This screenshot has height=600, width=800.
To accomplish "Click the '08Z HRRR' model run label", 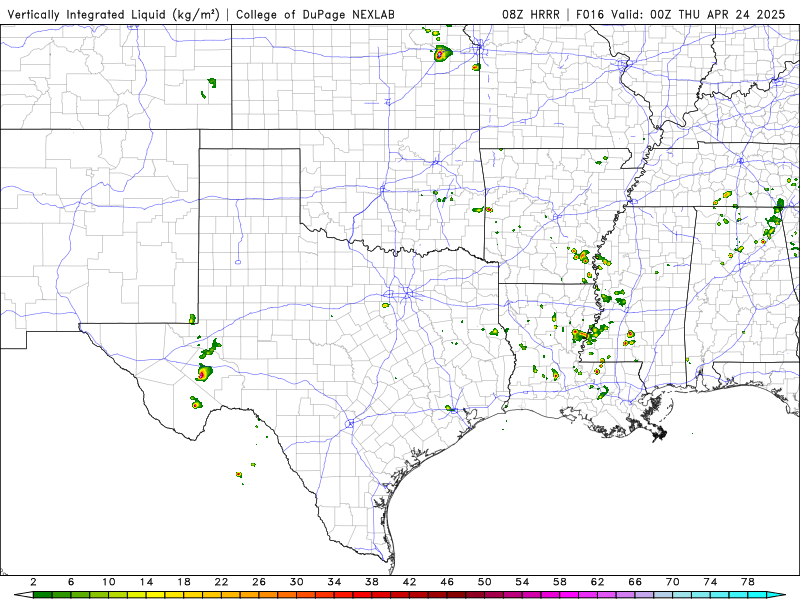I will click(x=531, y=14).
